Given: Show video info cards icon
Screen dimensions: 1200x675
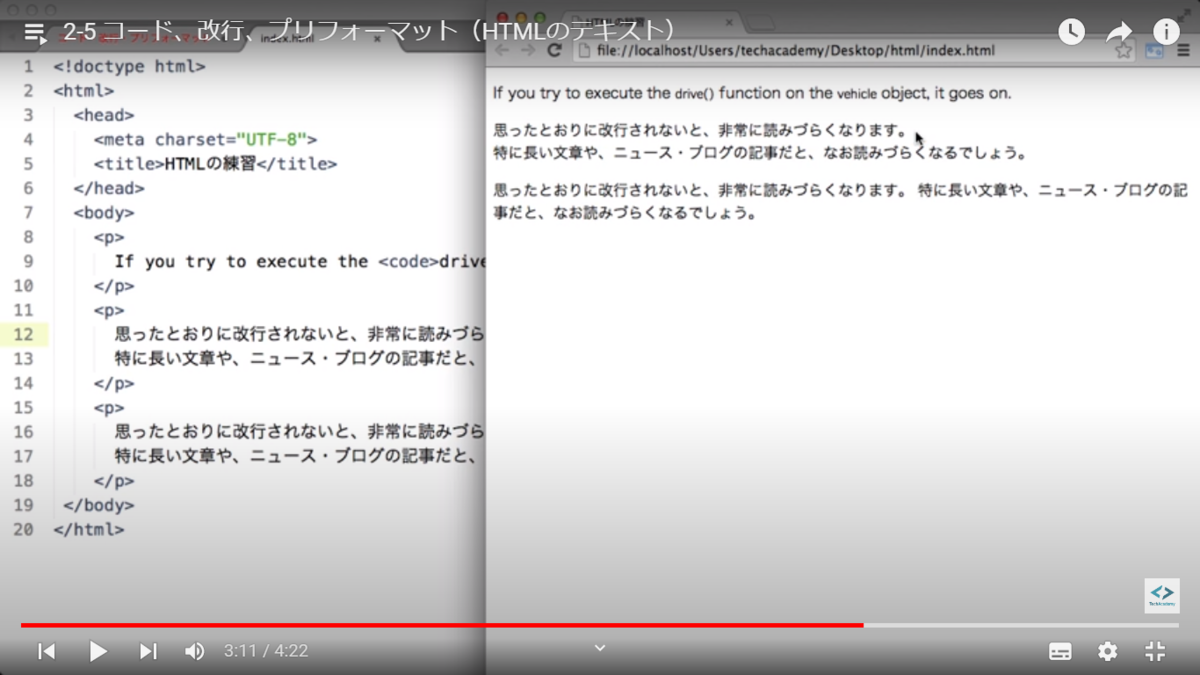Looking at the screenshot, I should (x=1166, y=32).
